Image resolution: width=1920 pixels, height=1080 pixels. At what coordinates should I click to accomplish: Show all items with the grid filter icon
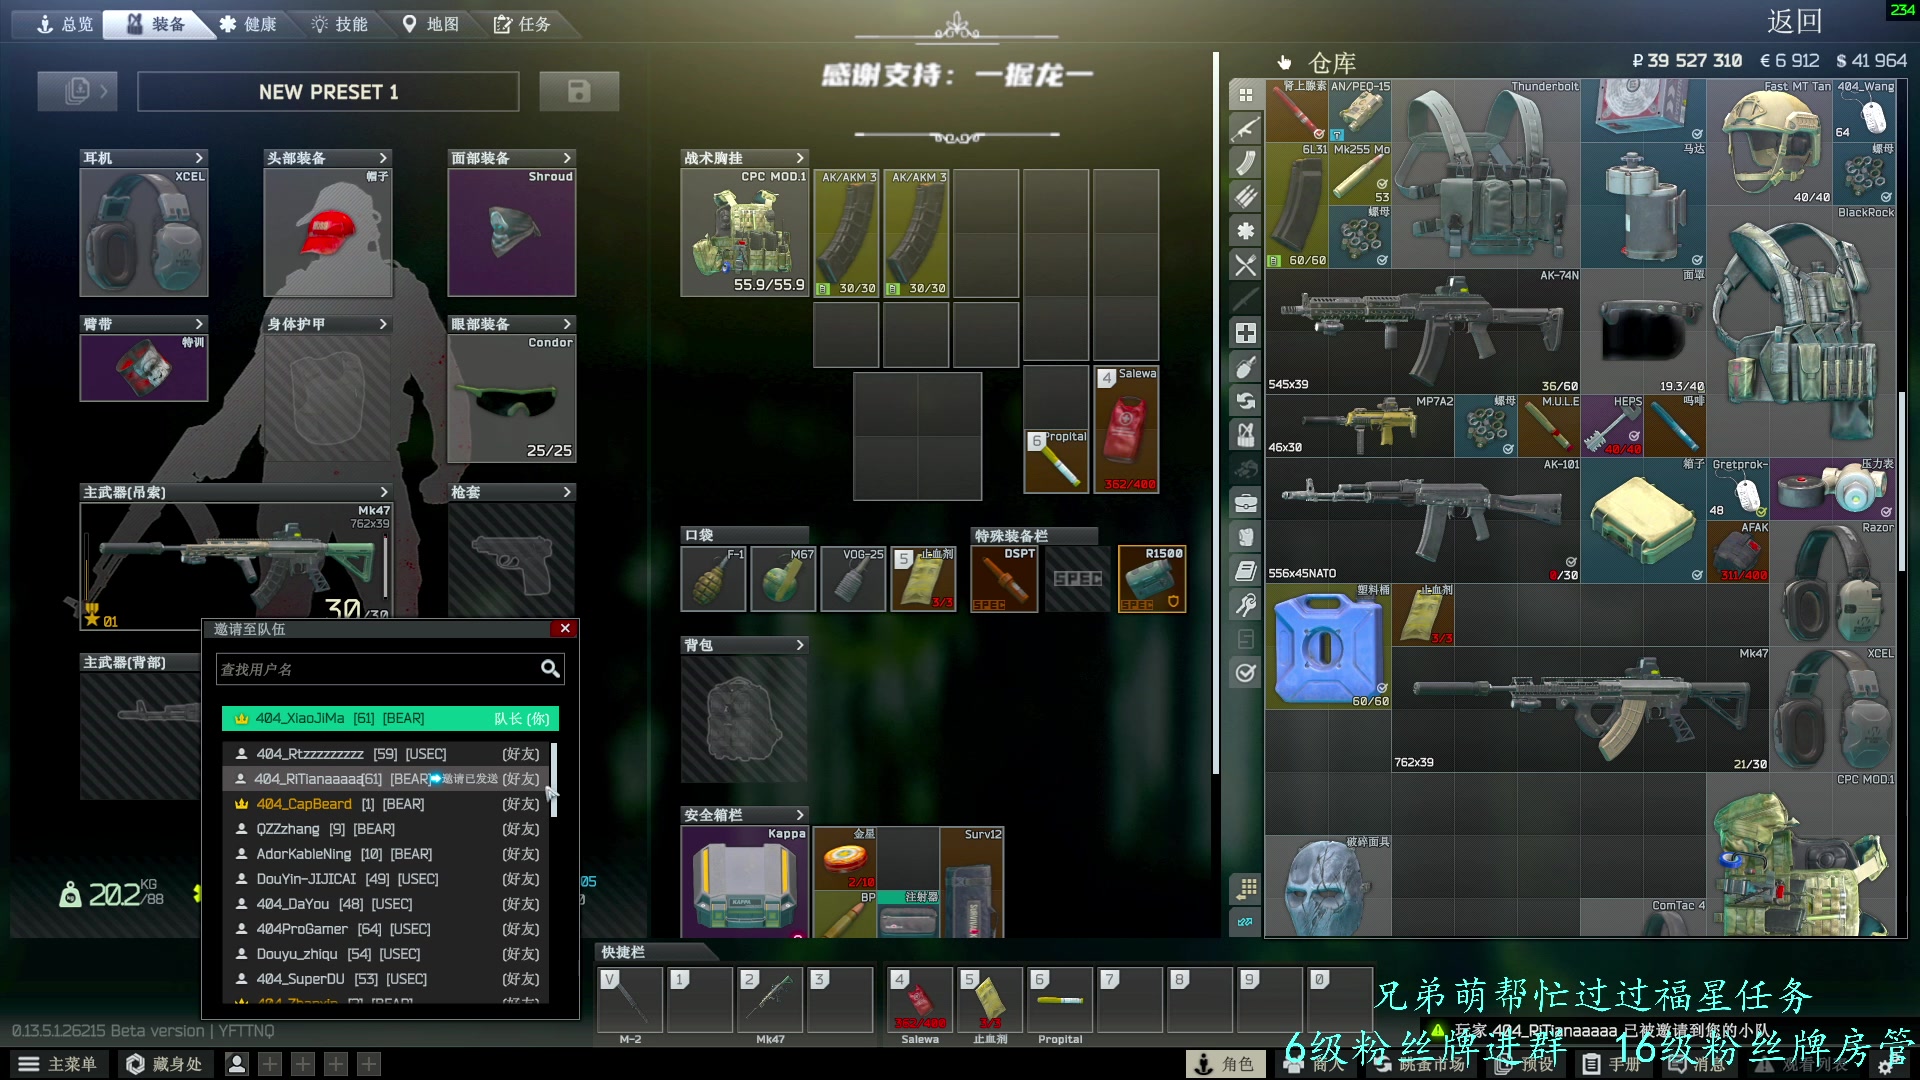1245,95
